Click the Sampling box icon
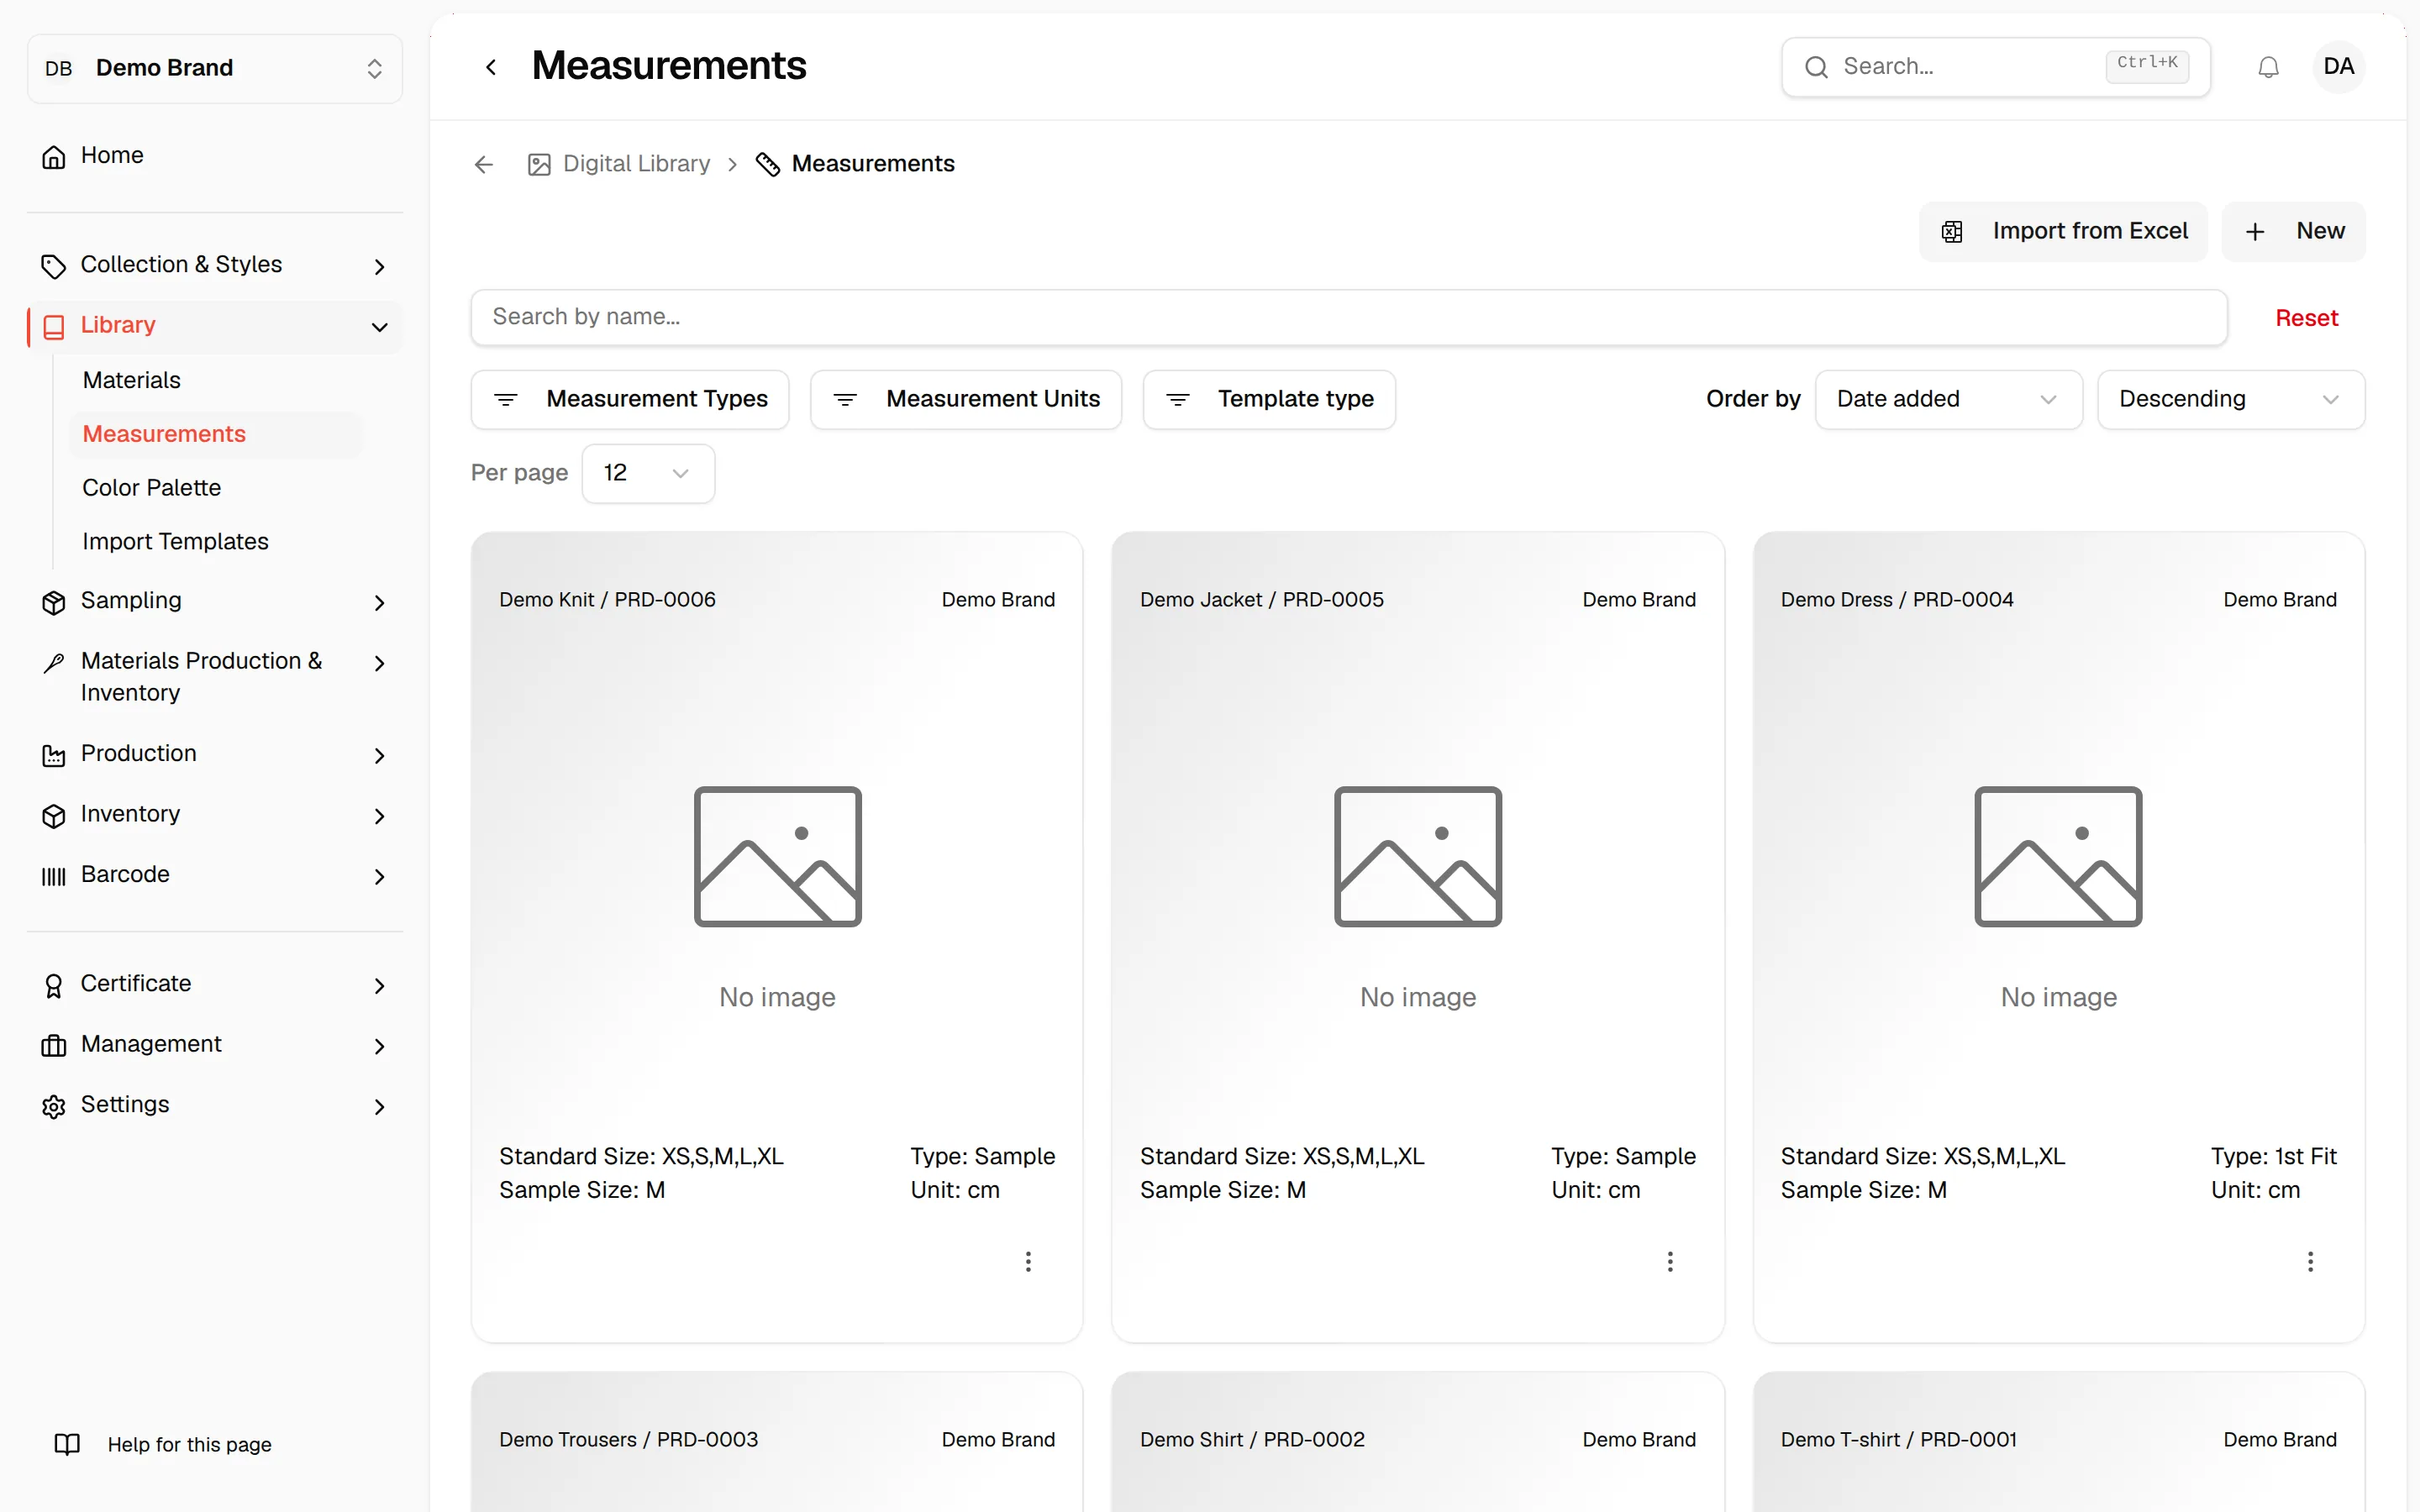This screenshot has width=2420, height=1512. tap(54, 602)
